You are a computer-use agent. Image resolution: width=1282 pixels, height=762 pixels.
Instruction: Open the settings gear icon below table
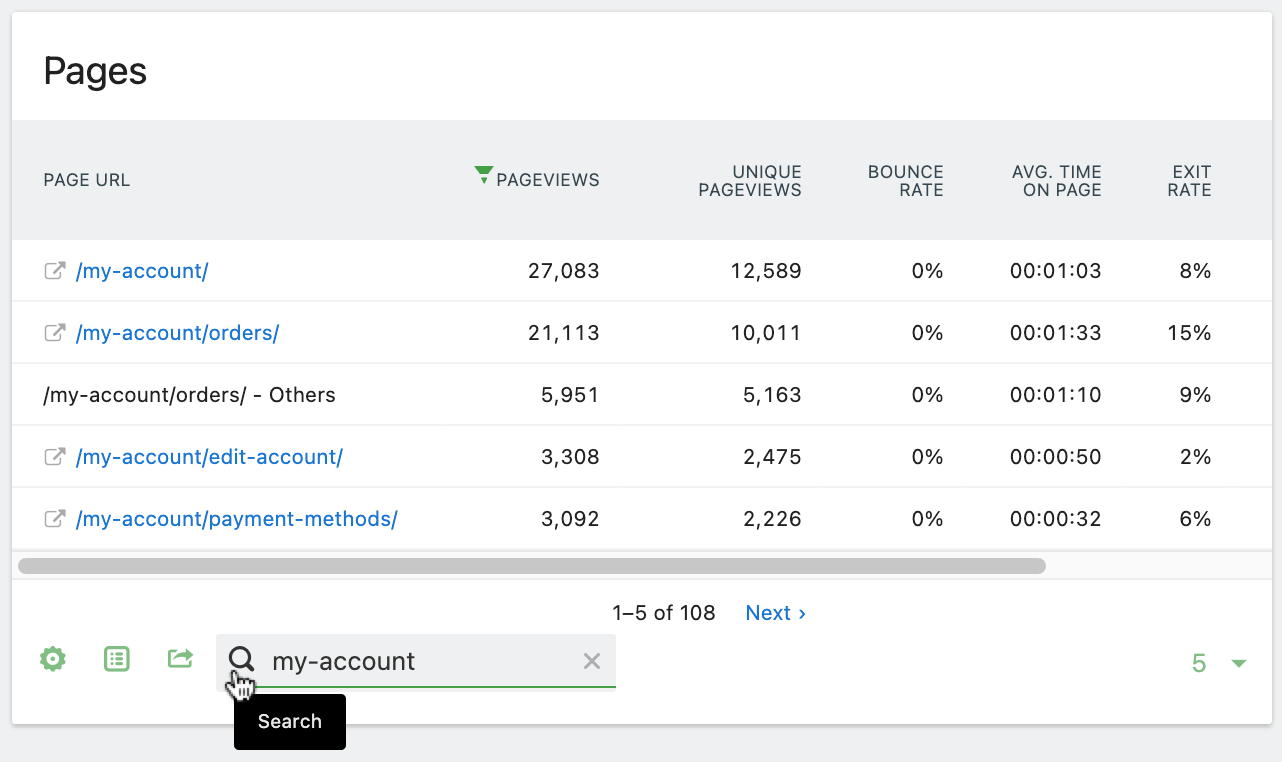coord(53,659)
